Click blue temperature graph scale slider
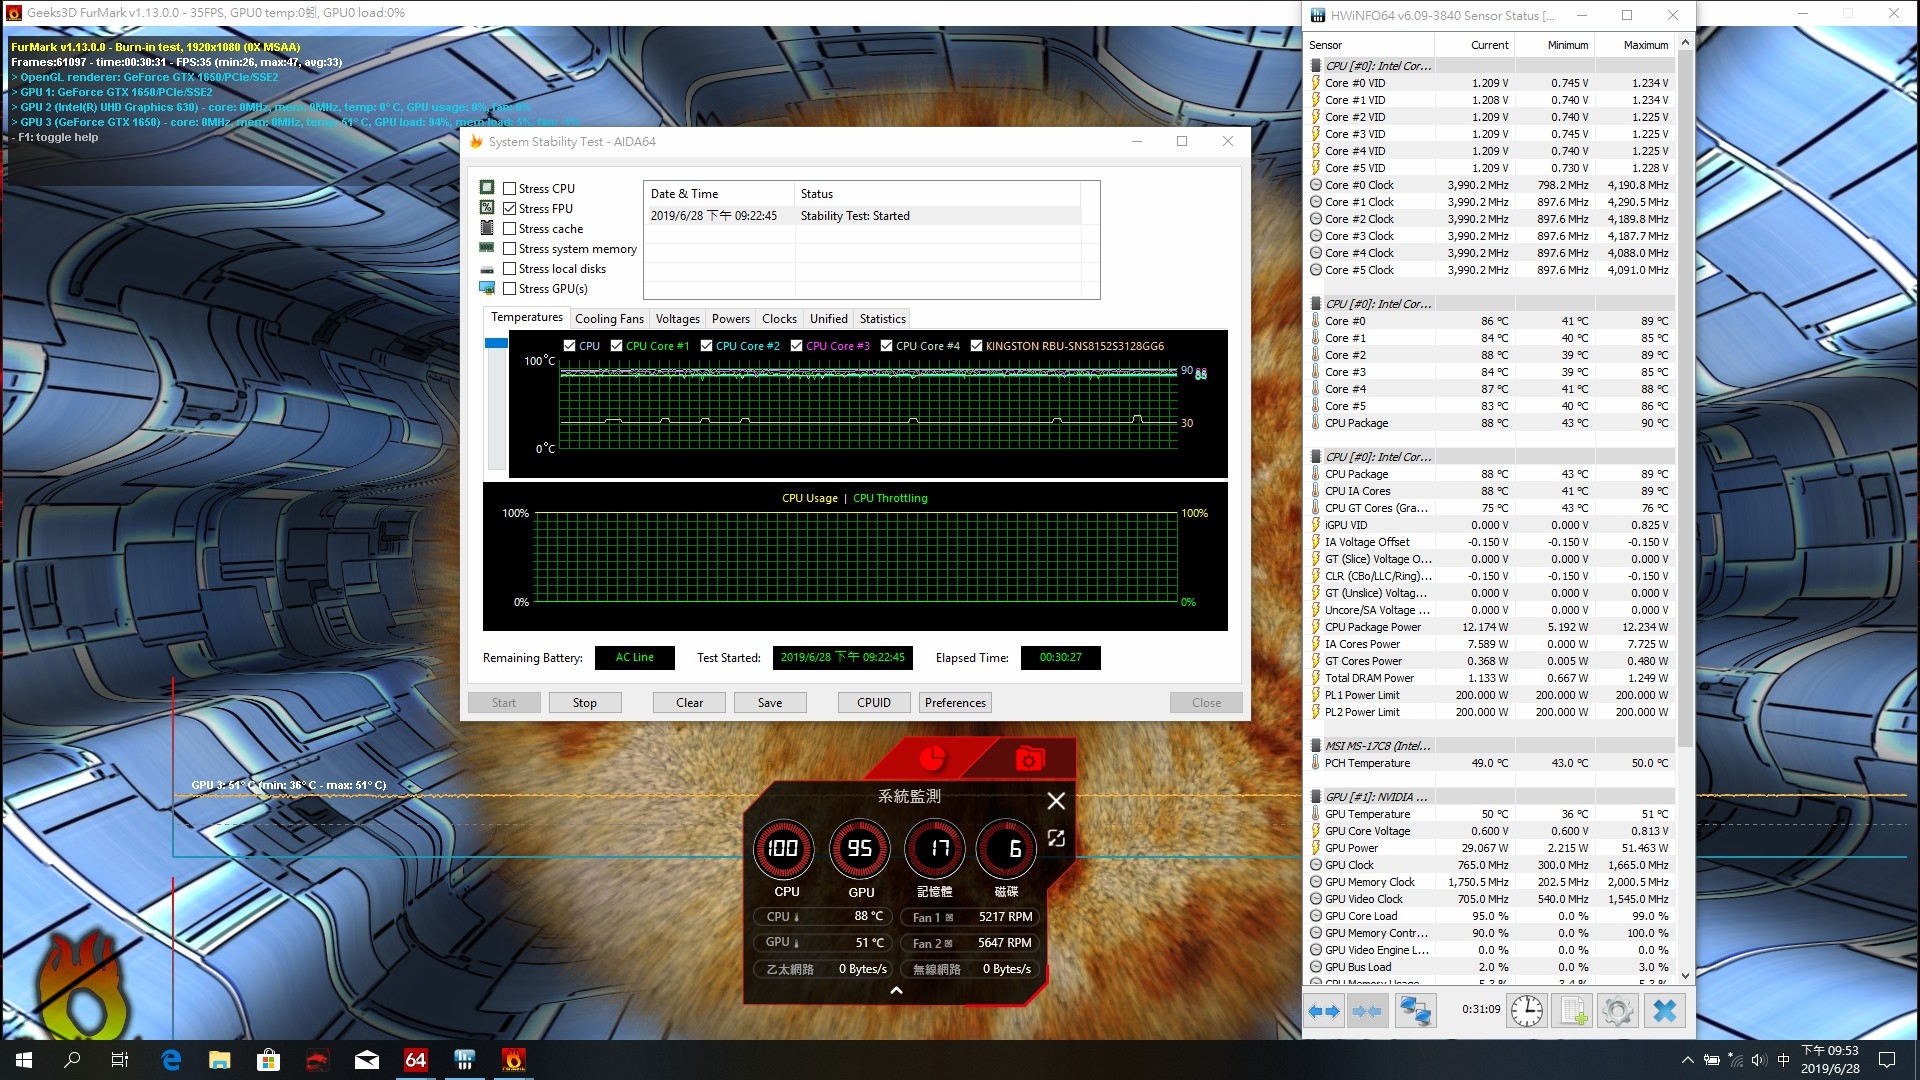This screenshot has height=1080, width=1920. 496,344
